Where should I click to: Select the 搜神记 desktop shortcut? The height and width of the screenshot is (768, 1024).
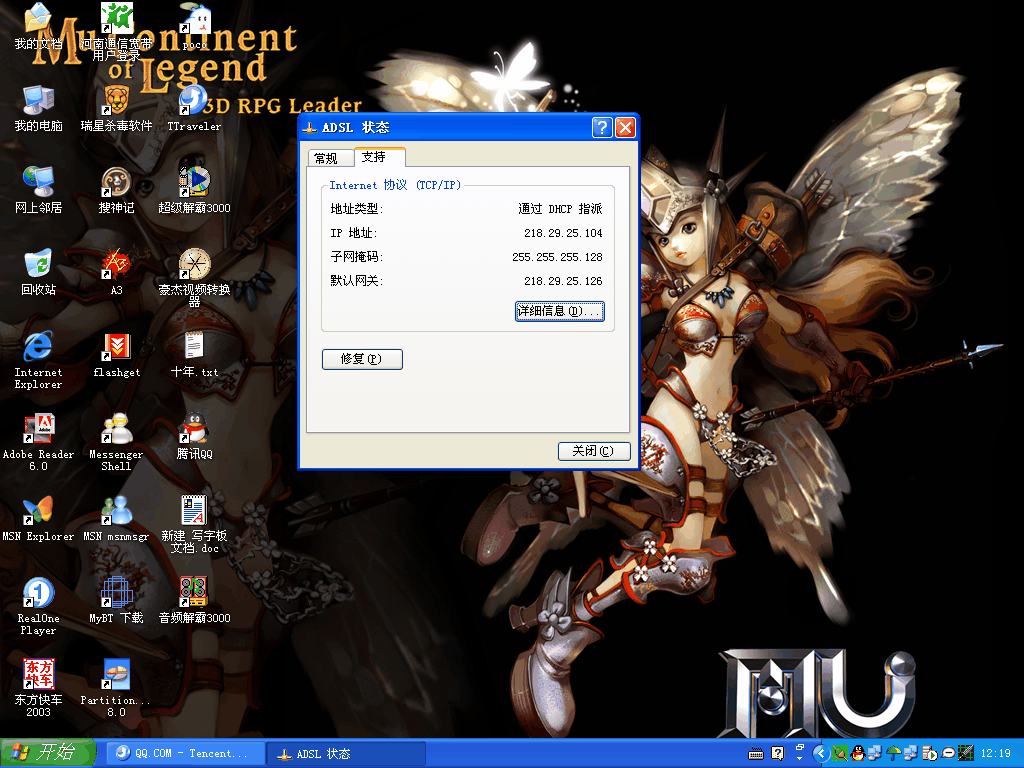(x=116, y=191)
